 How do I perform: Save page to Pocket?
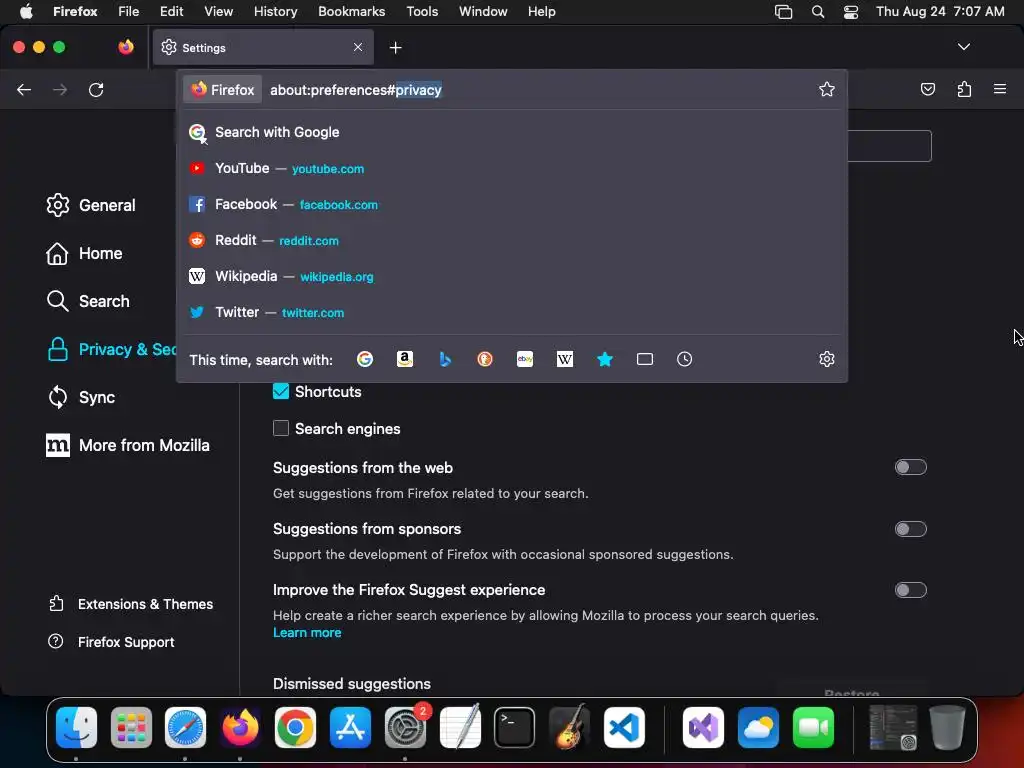pos(927,89)
